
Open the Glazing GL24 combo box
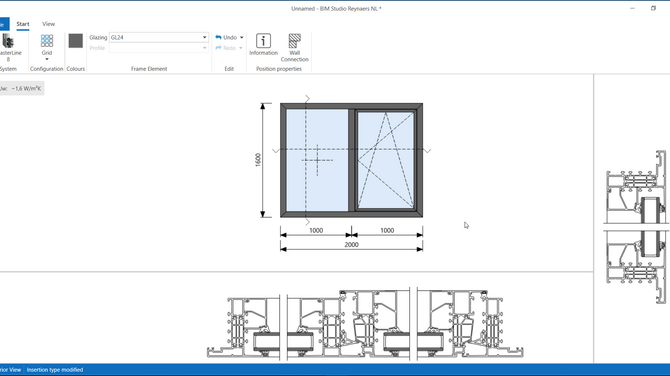coord(159,38)
